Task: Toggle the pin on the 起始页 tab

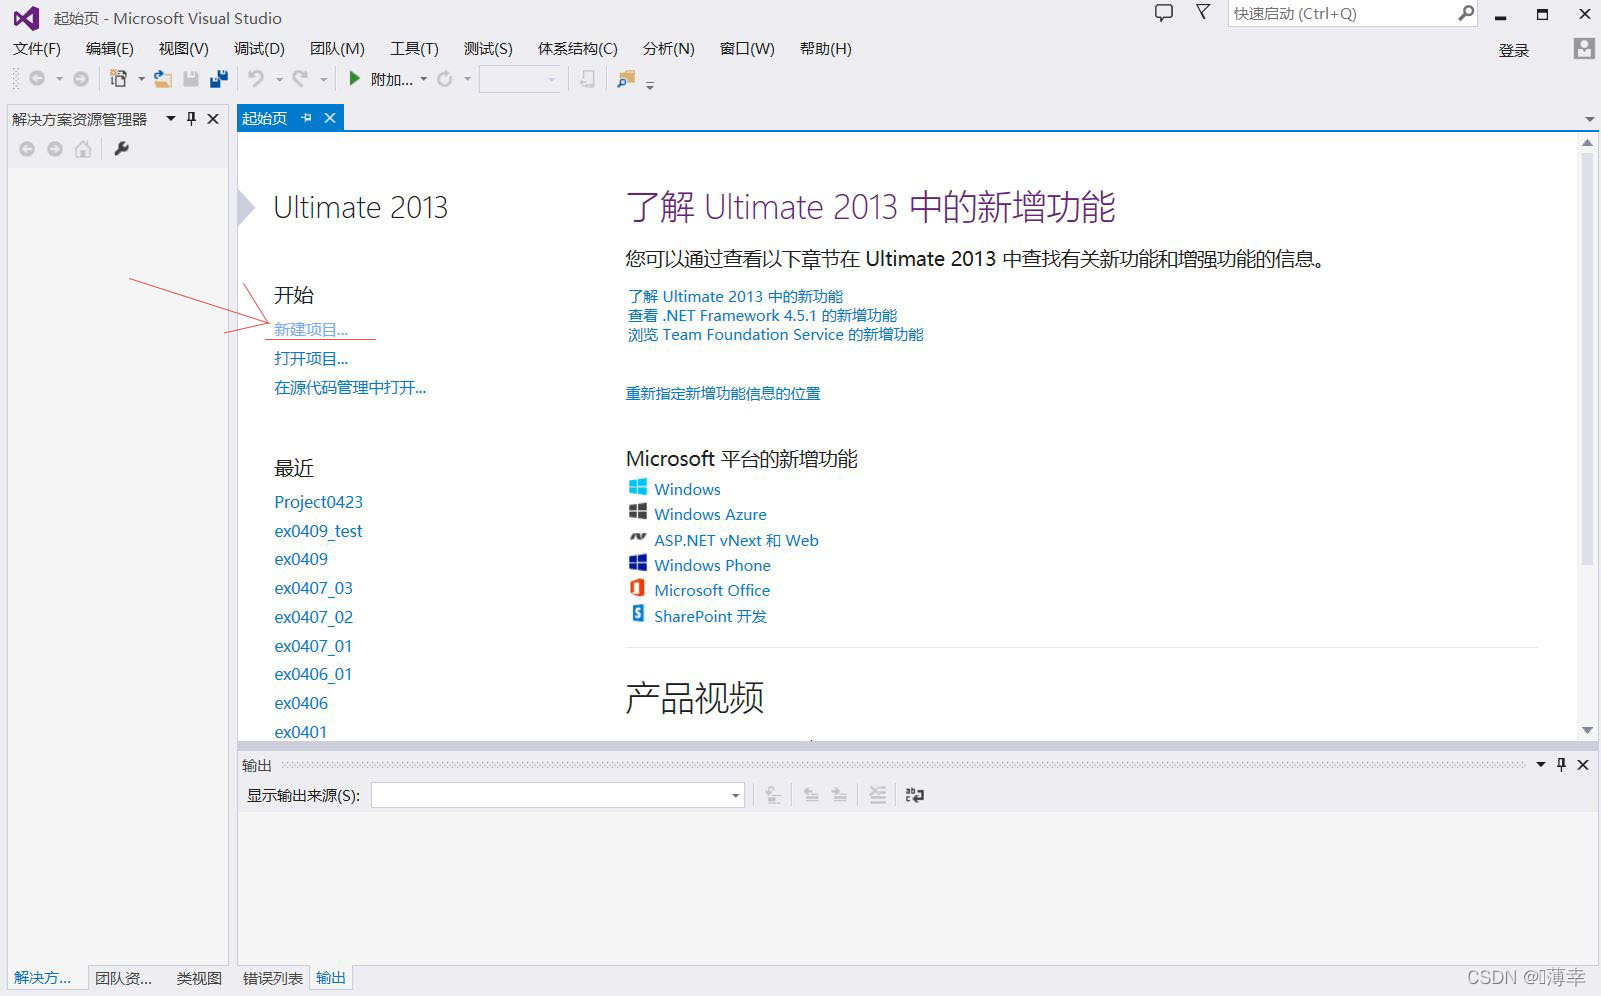Action: coord(306,118)
